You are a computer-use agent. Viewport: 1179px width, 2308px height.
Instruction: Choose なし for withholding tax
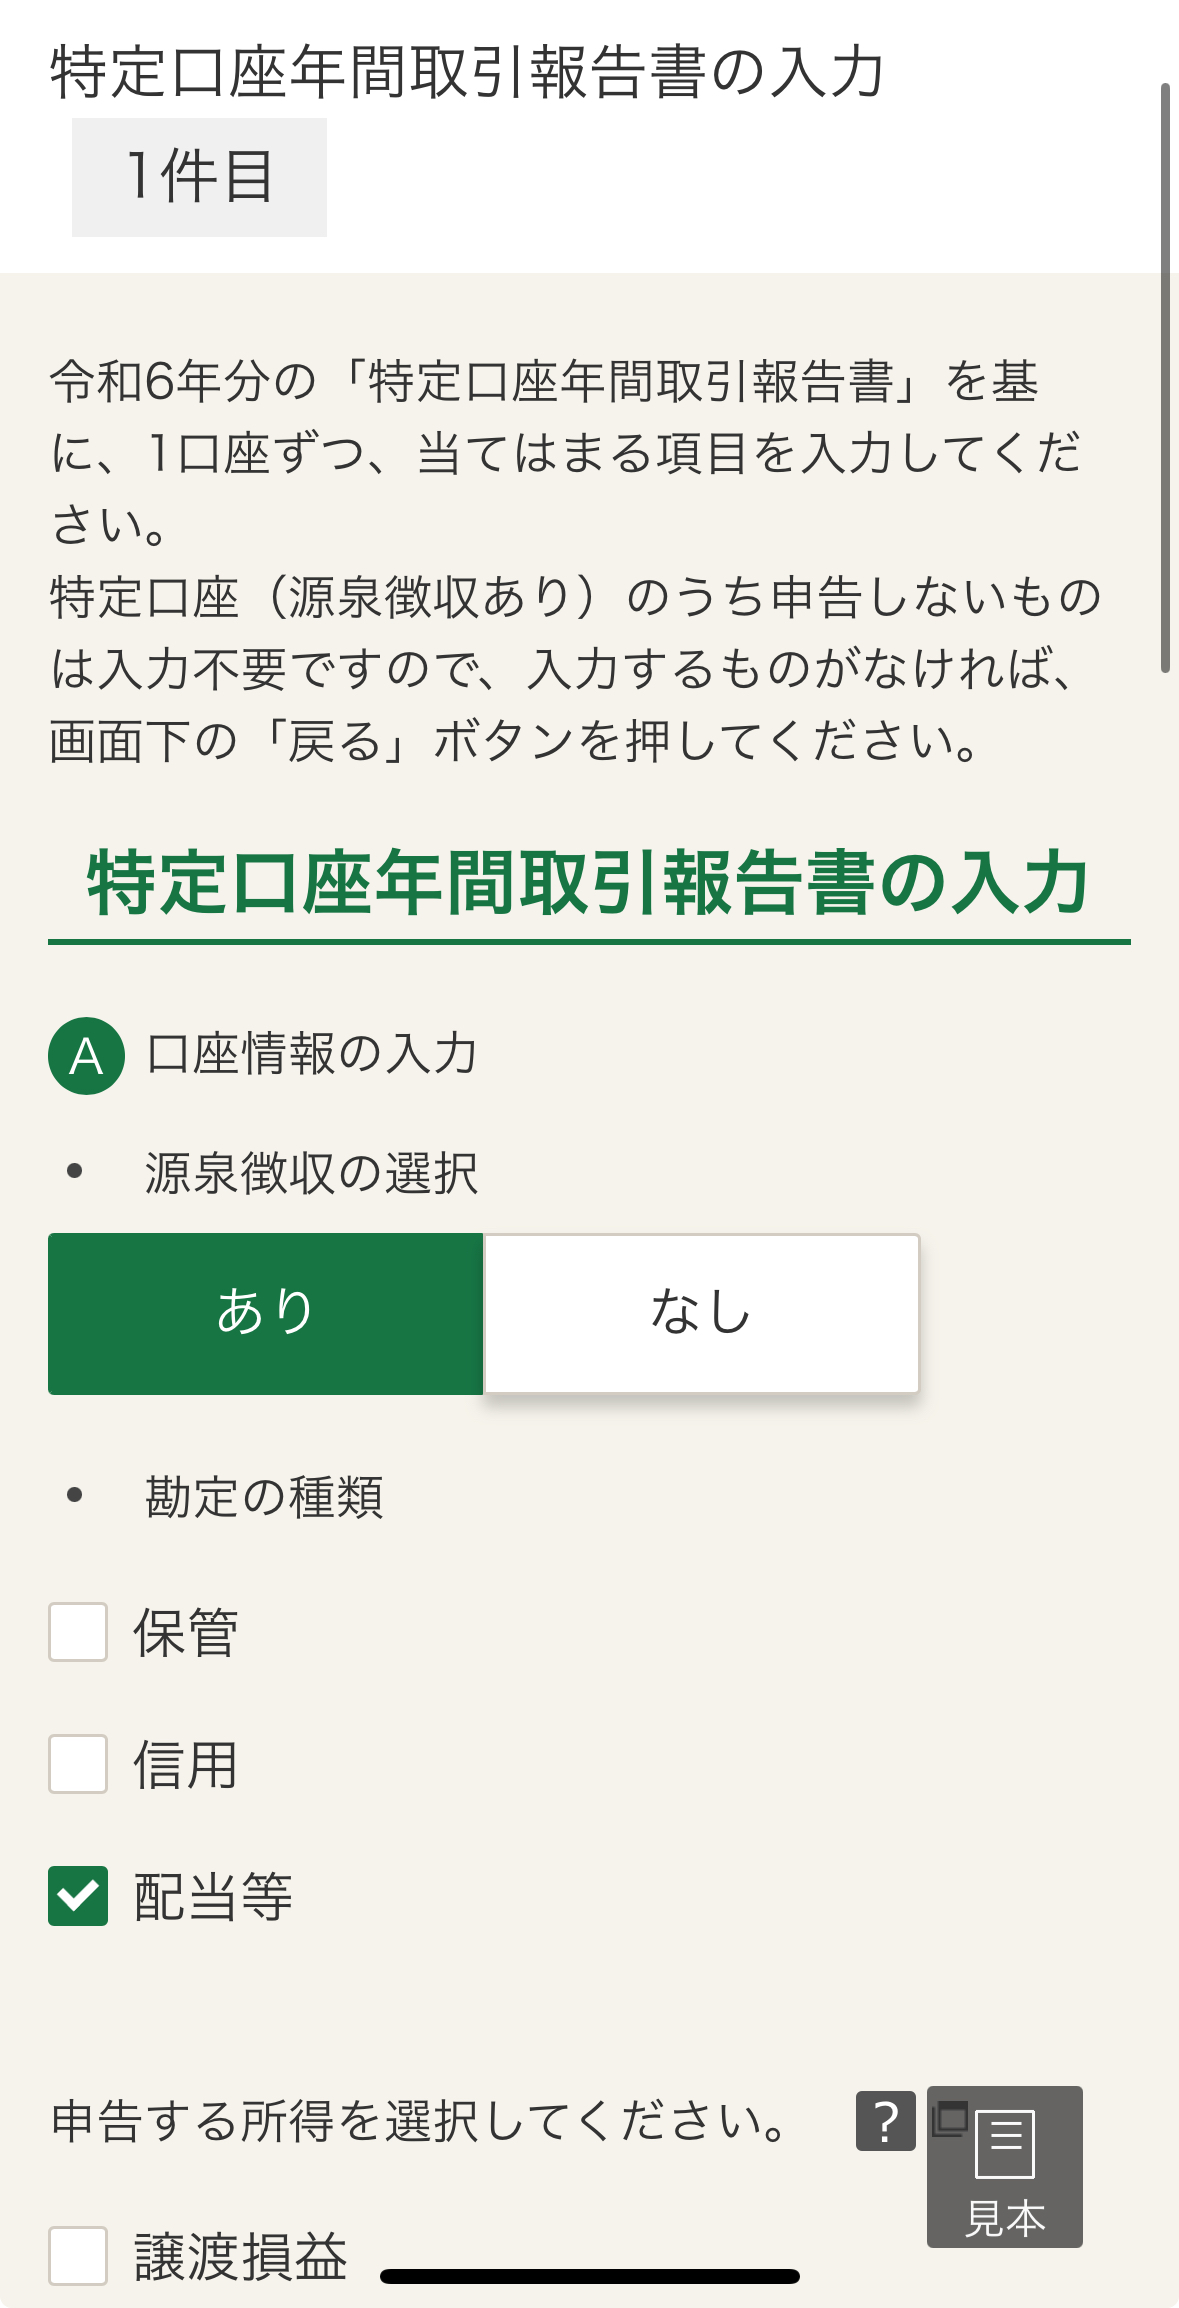tap(701, 1313)
